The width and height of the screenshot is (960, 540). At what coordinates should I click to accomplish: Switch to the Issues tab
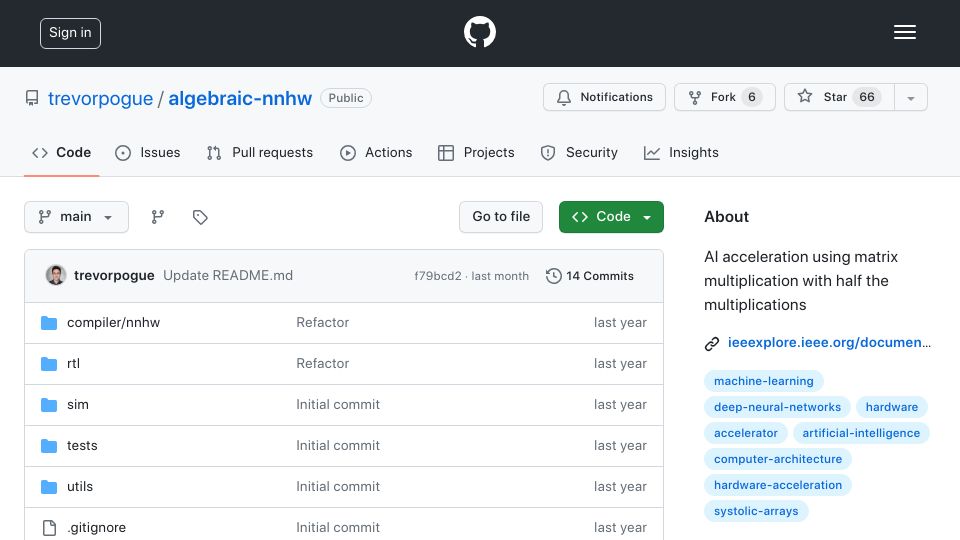[148, 152]
